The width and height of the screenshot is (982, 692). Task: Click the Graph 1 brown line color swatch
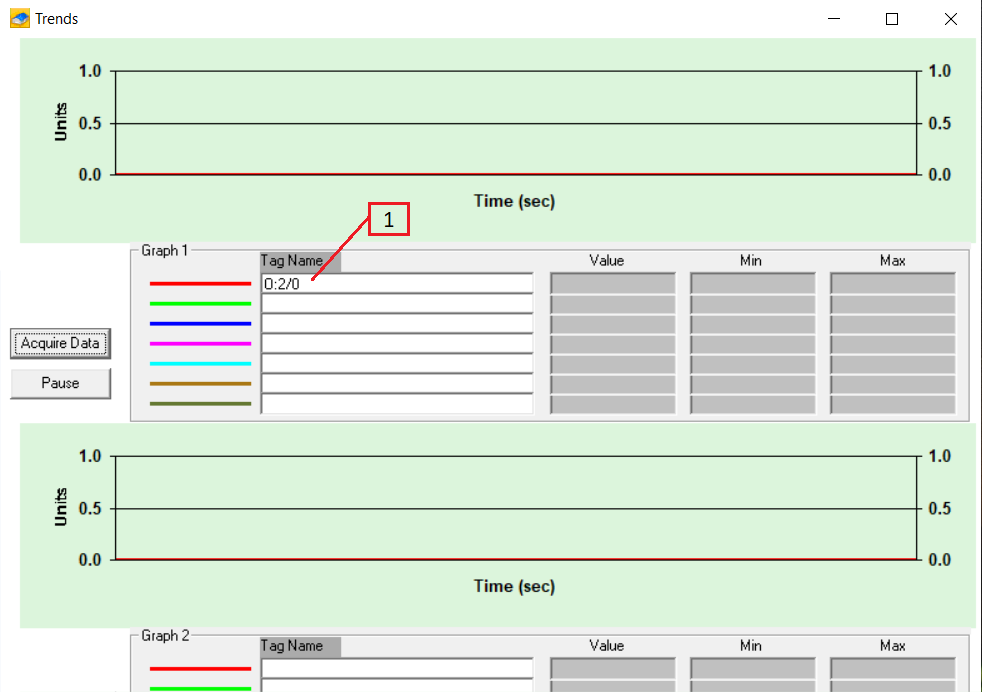pyautogui.click(x=200, y=384)
